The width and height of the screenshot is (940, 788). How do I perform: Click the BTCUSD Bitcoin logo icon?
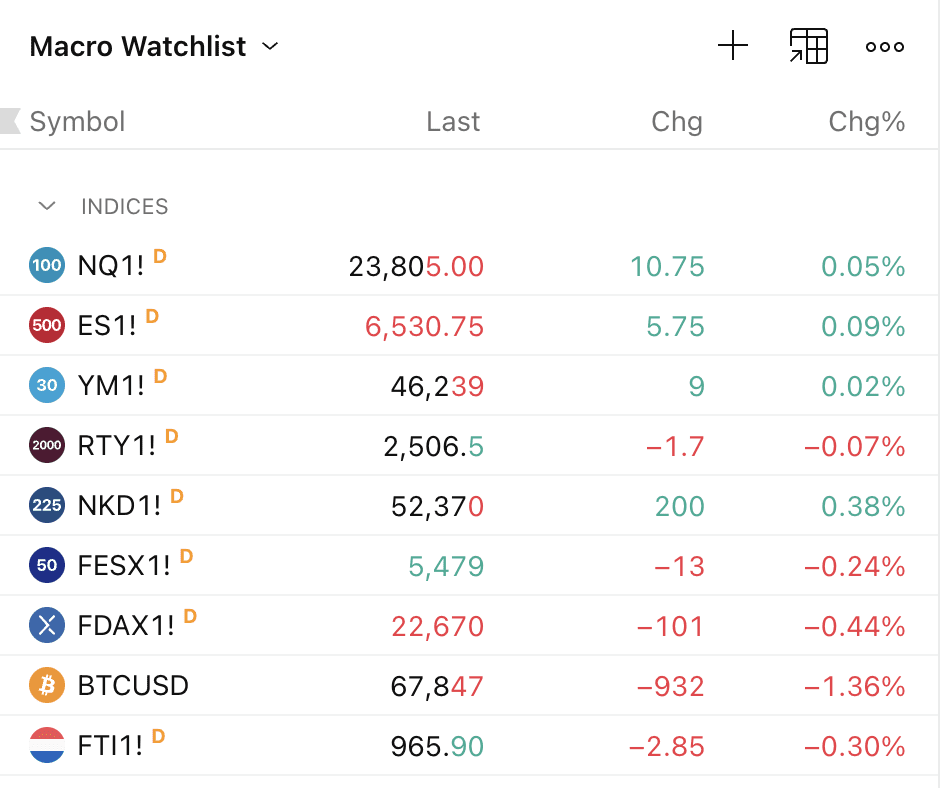47,686
